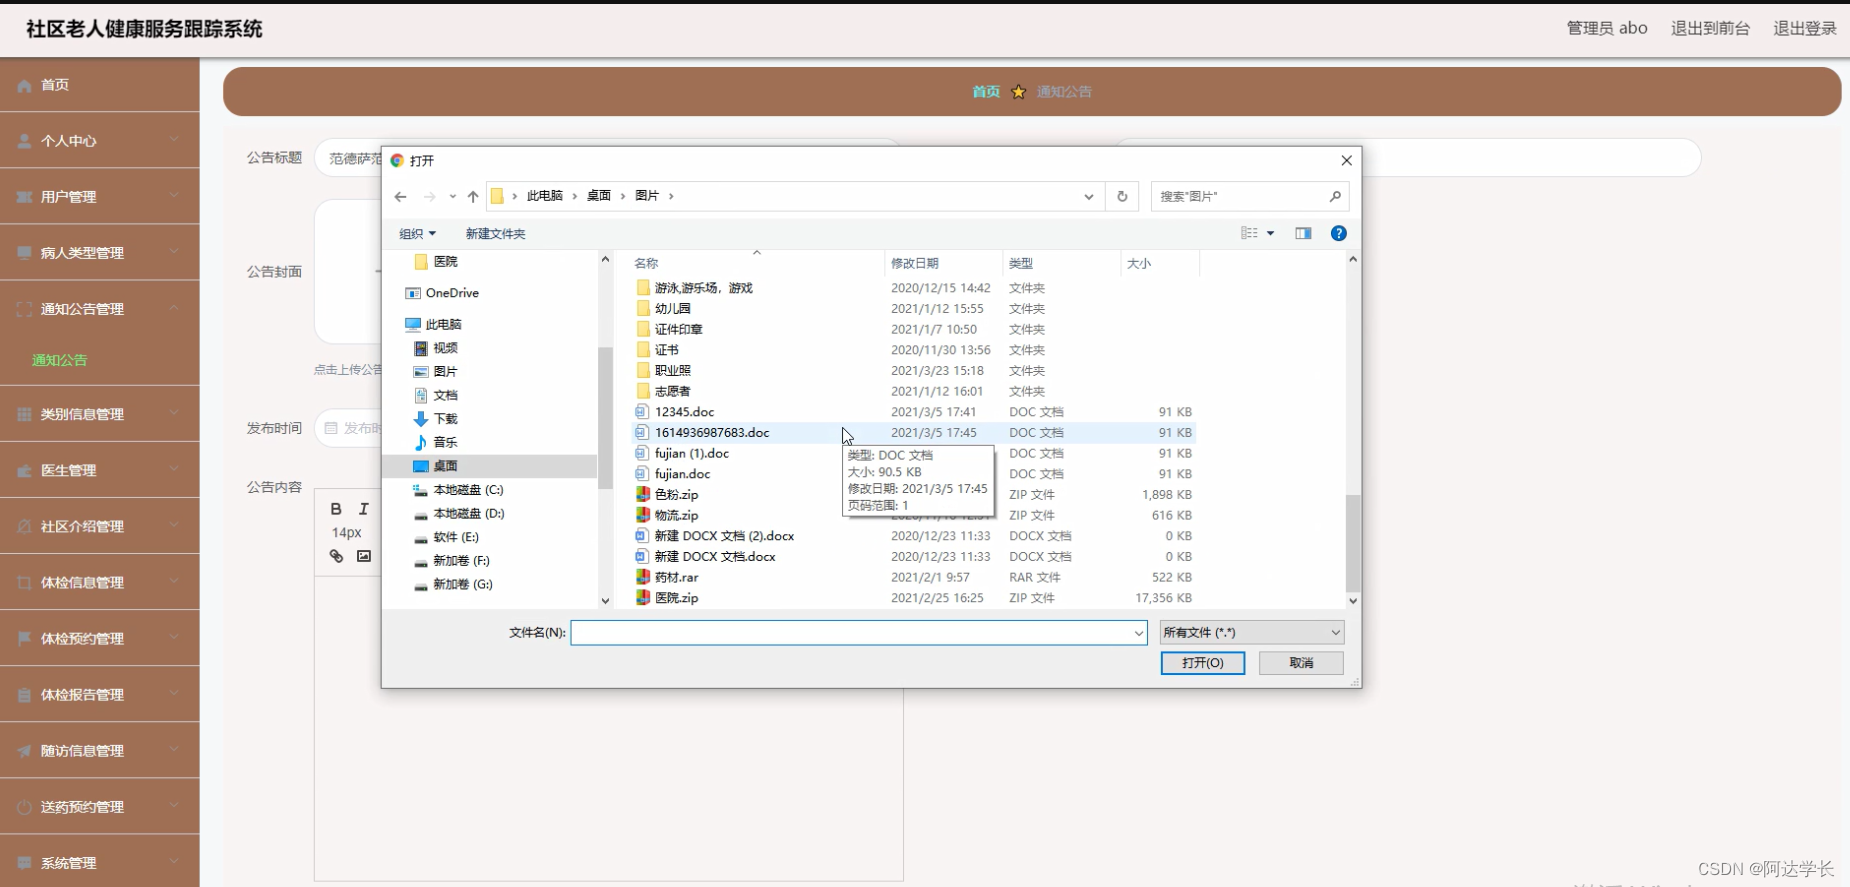Screen dimensions: 1850x887
Task: Insert an image in editor
Action: 364,556
